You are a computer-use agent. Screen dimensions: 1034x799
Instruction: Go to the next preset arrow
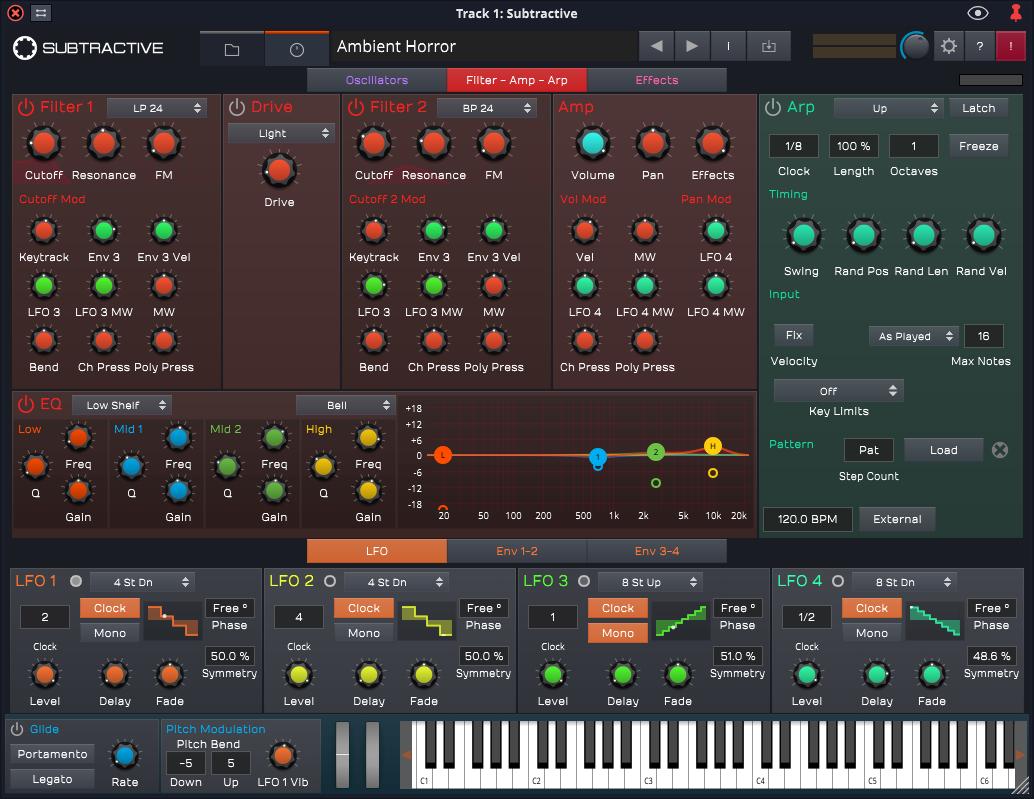[x=692, y=46]
